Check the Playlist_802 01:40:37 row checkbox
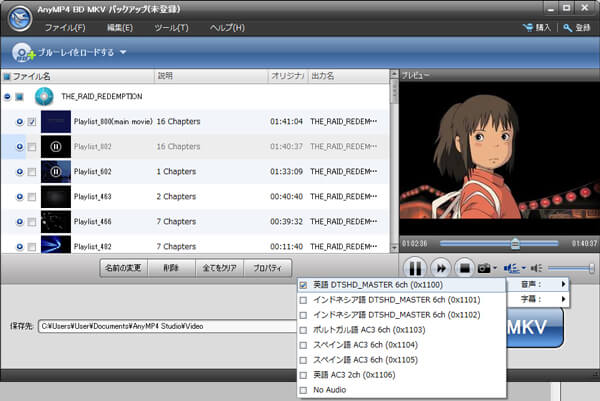600x401 pixels. (32, 147)
